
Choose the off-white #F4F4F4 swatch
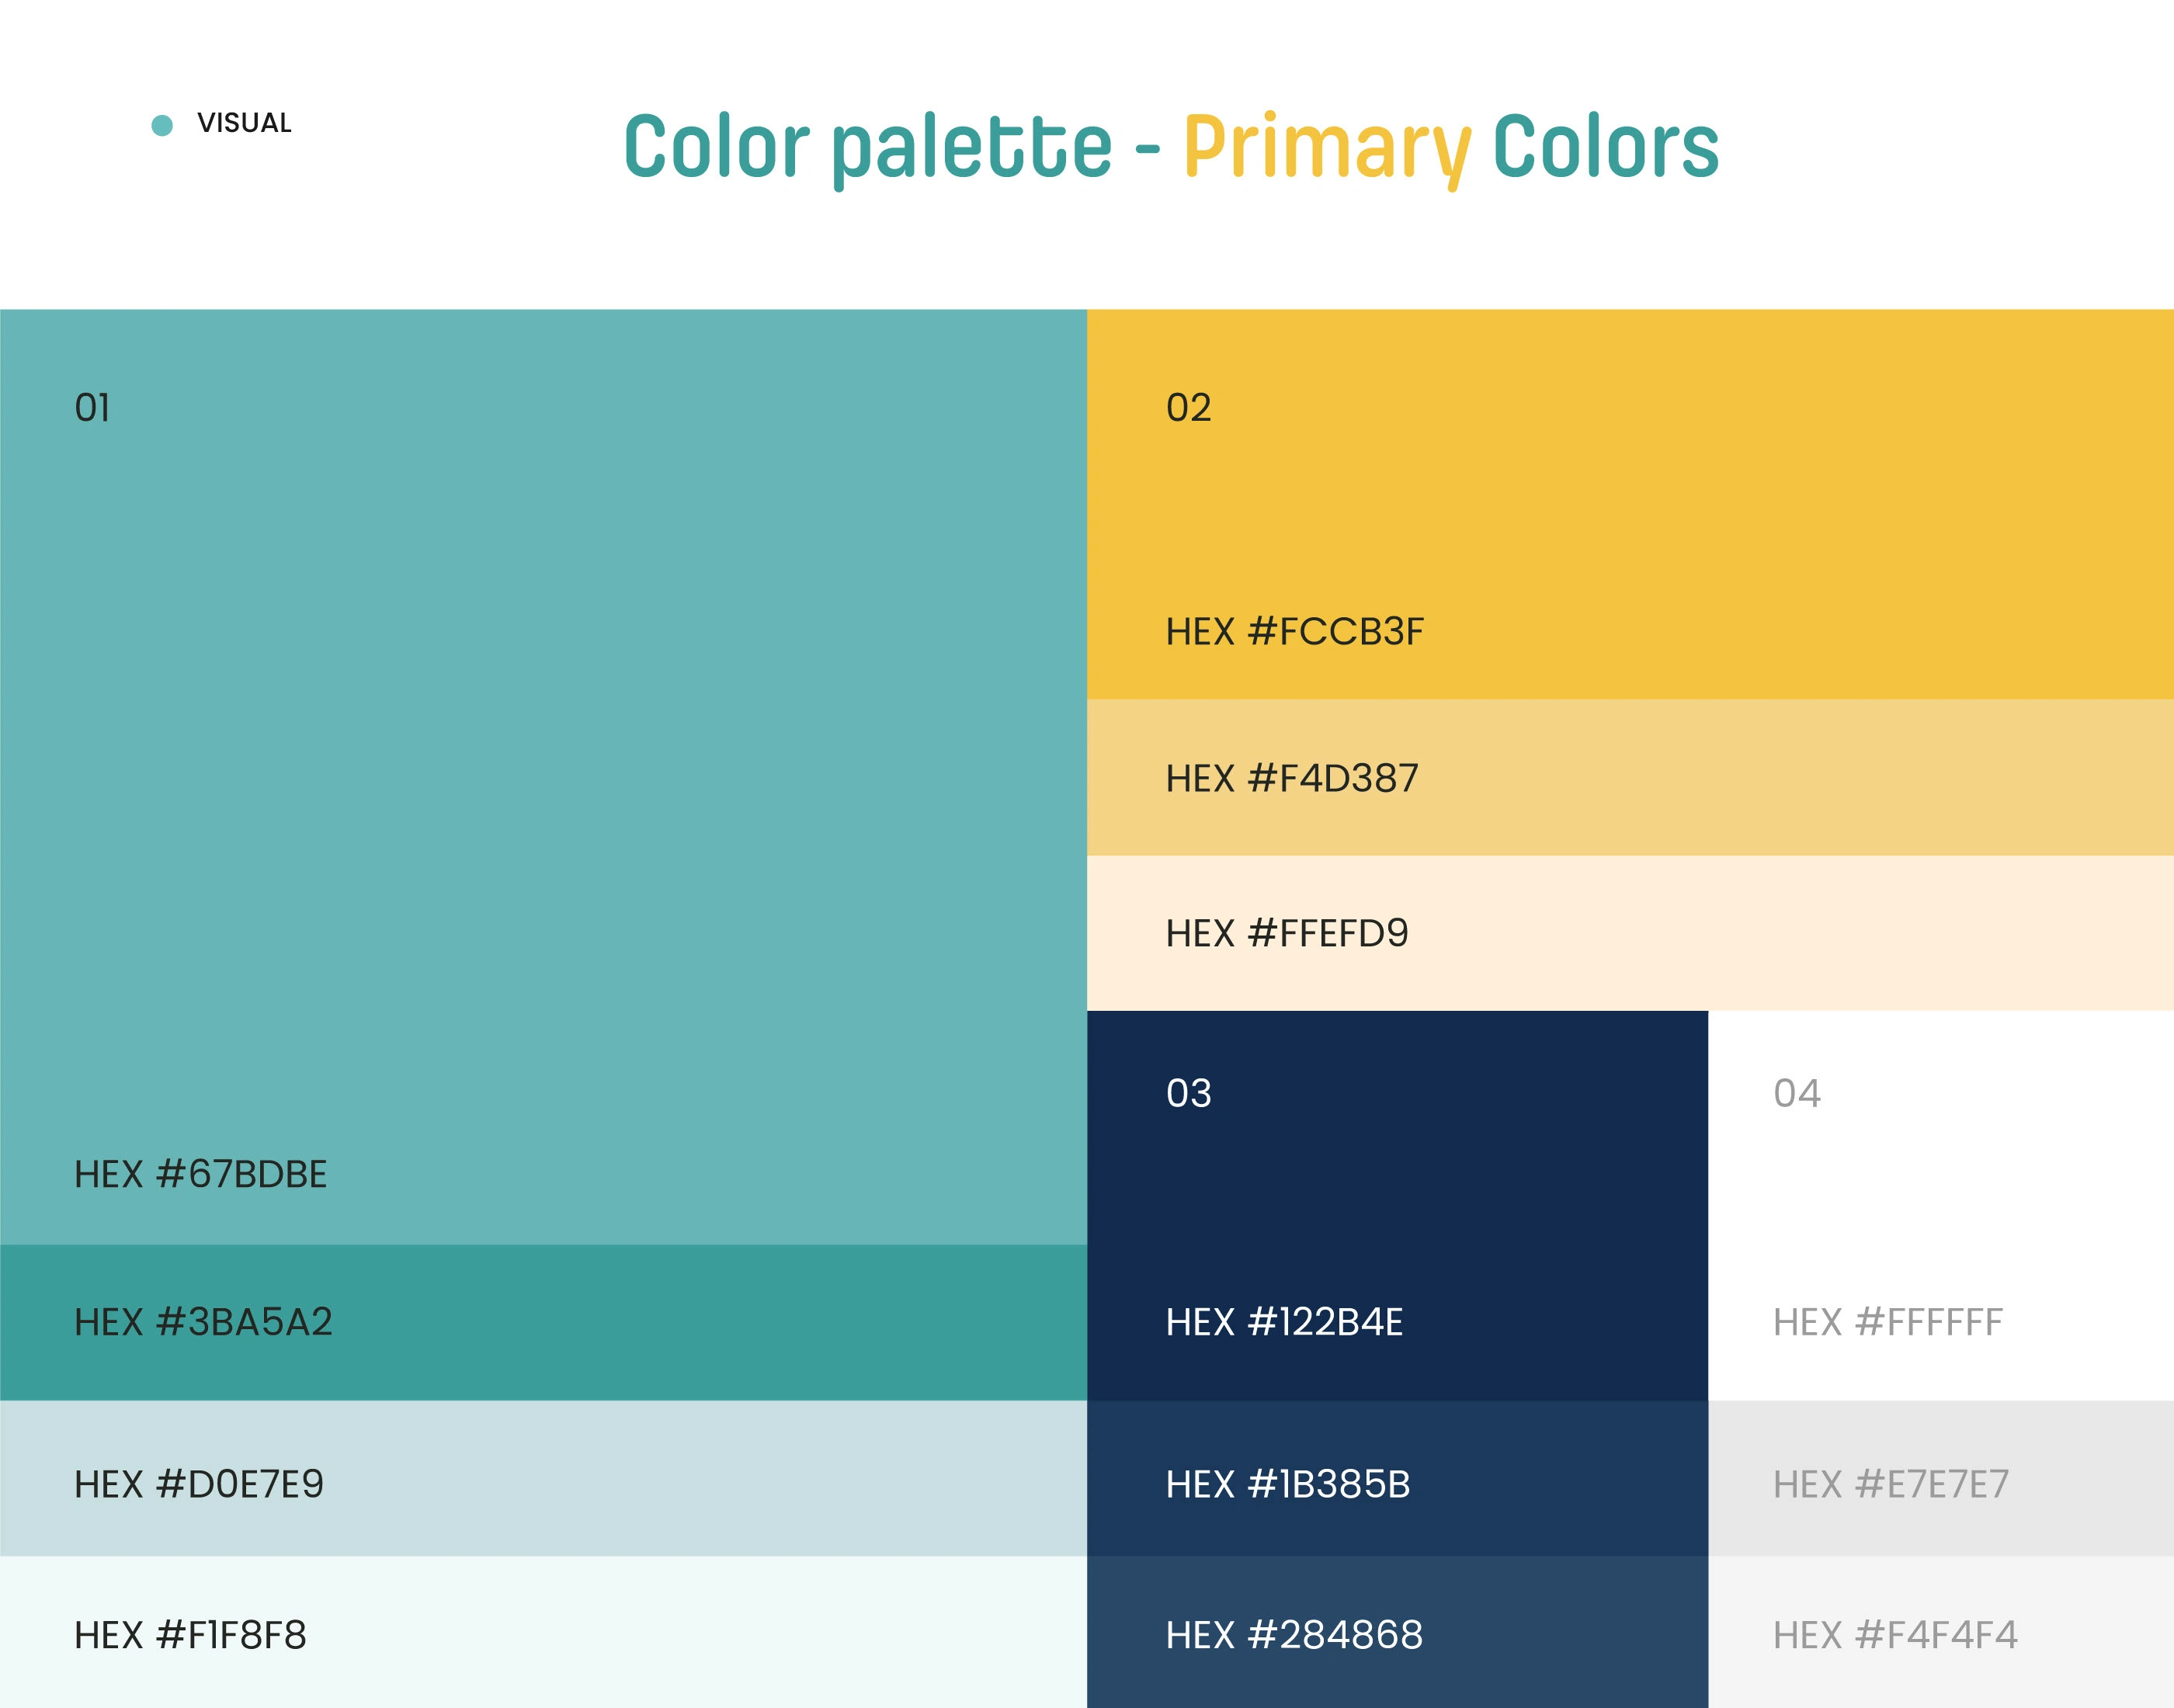[1940, 1632]
